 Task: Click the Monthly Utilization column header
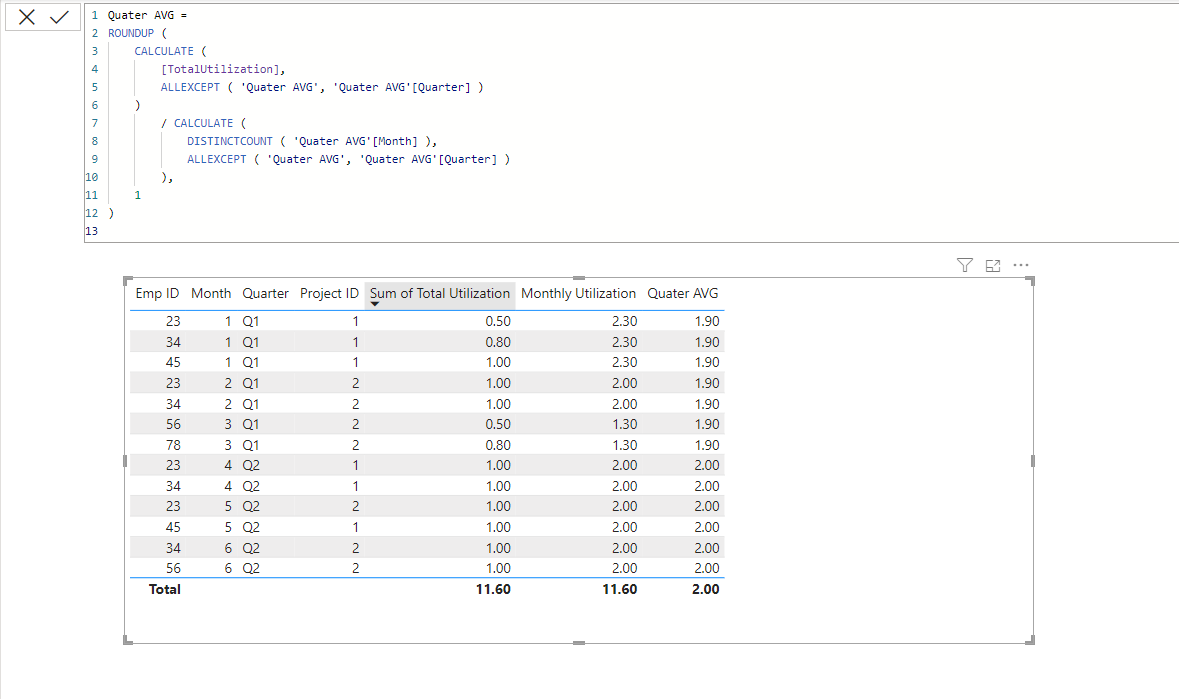578,294
